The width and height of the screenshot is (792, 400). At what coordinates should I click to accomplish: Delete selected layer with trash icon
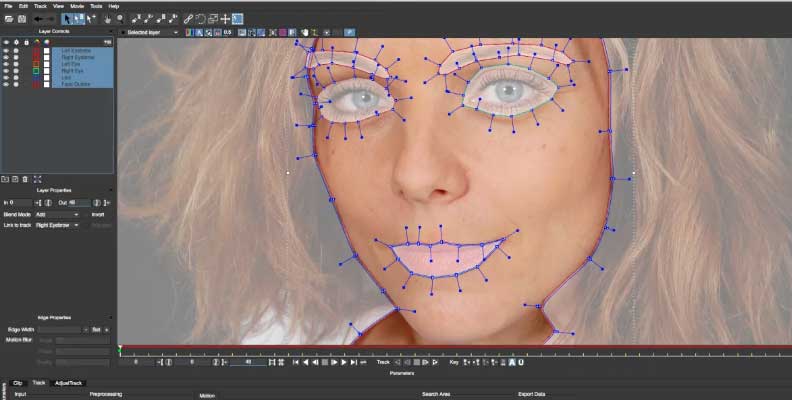point(26,179)
